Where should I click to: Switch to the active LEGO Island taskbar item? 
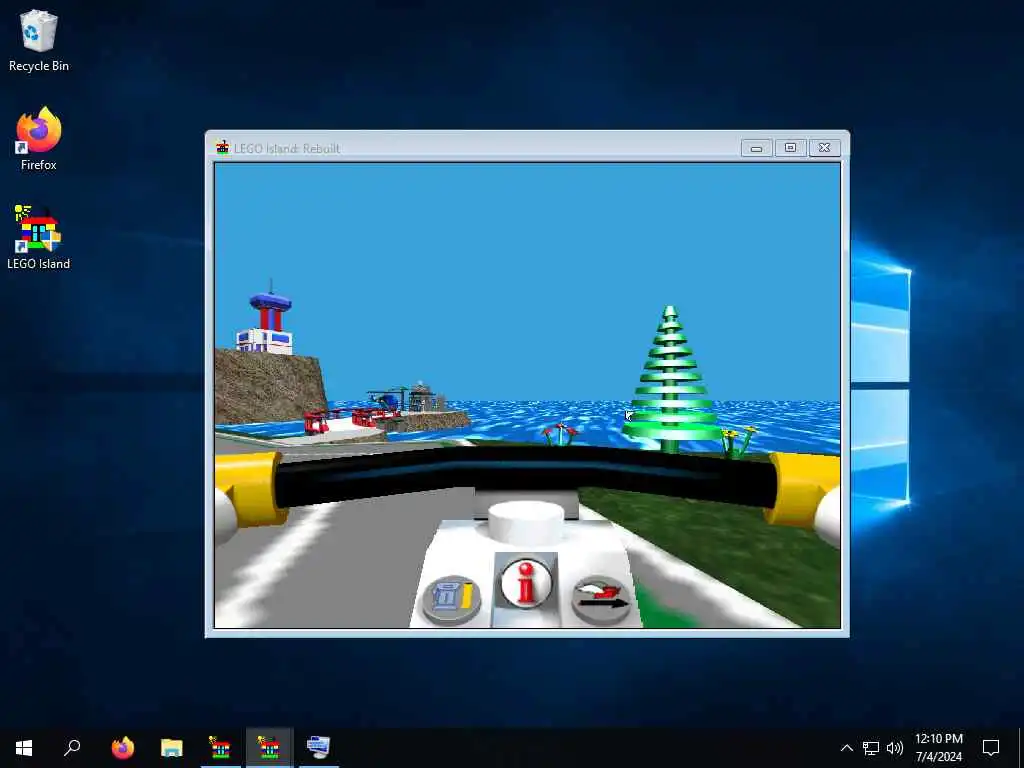269,748
